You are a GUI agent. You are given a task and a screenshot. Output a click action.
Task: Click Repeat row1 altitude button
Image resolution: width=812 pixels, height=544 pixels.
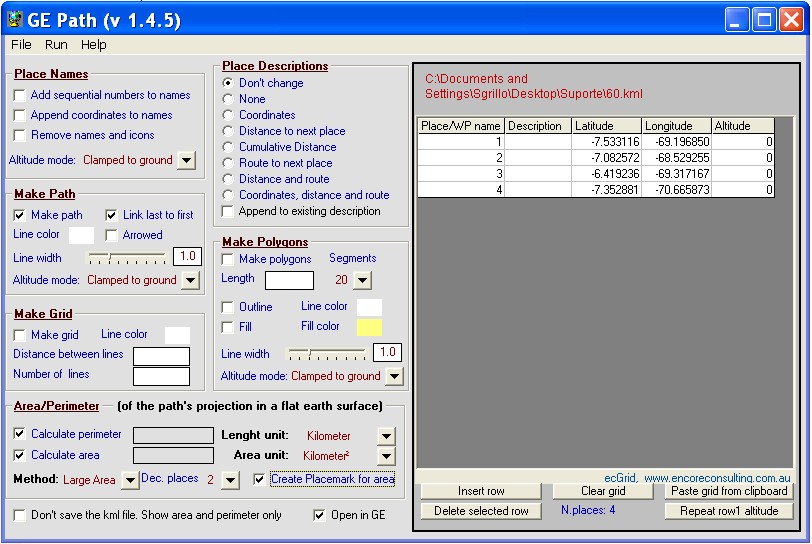pos(729,511)
